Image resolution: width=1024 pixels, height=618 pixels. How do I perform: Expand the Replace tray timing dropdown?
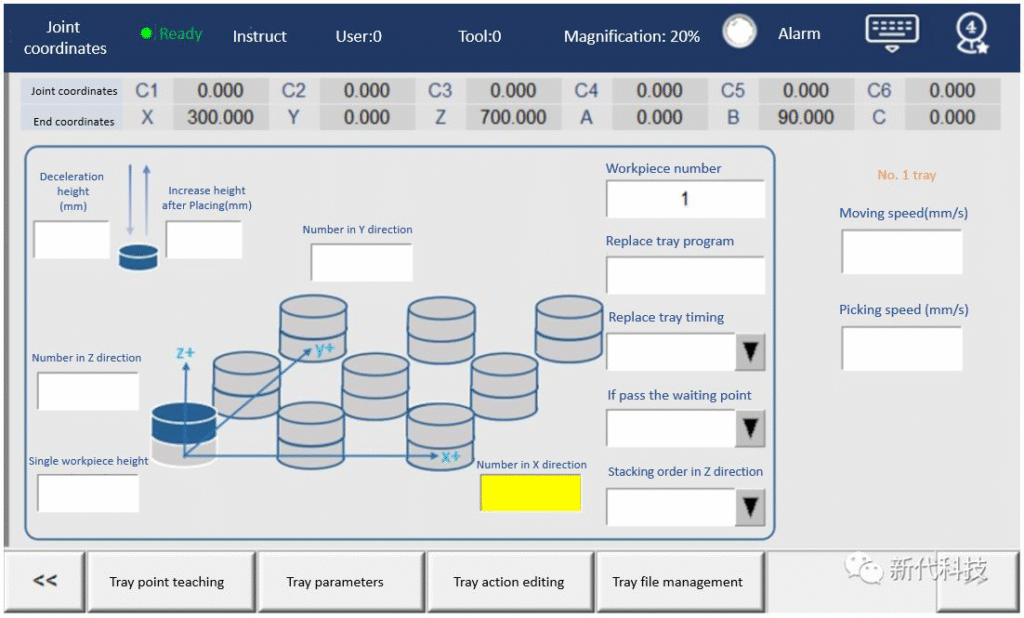pos(750,352)
